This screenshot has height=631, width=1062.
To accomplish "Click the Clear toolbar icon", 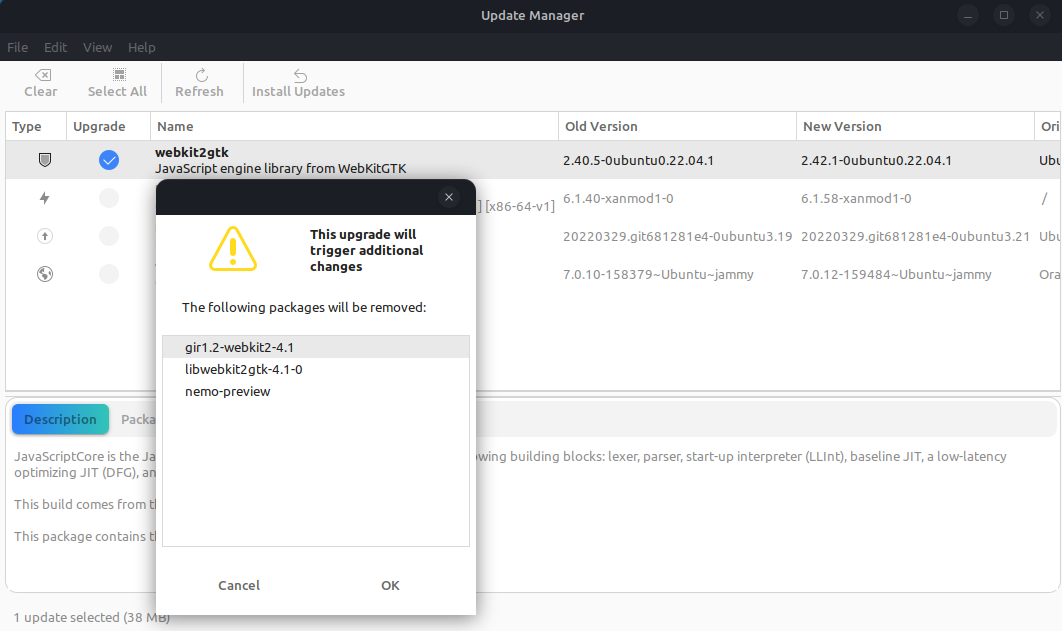I will pyautogui.click(x=41, y=74).
